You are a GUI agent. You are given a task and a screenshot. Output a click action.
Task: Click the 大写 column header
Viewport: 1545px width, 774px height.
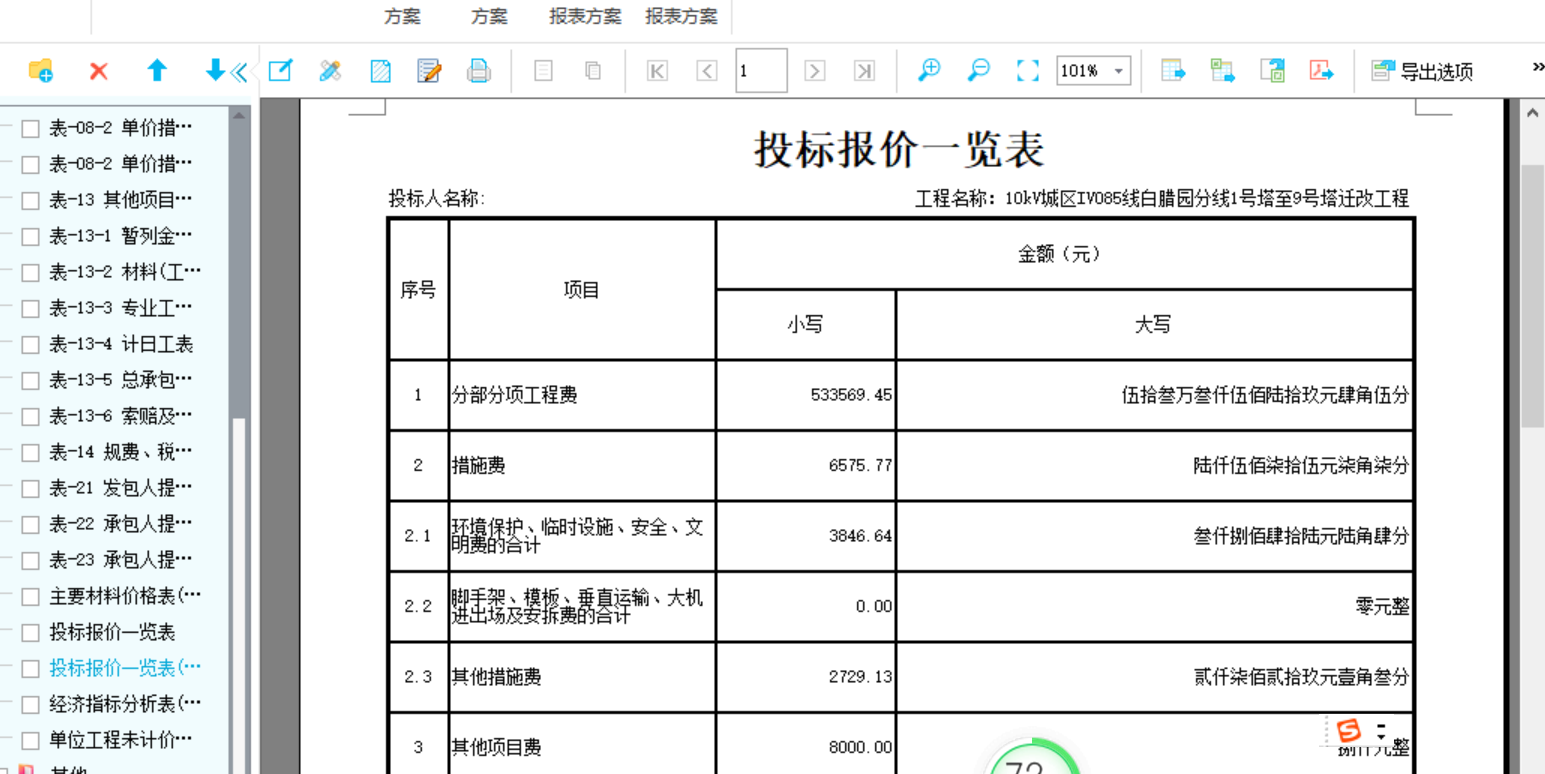point(1153,324)
